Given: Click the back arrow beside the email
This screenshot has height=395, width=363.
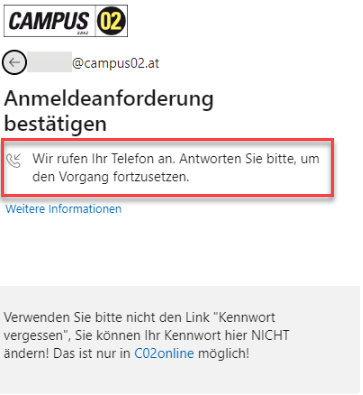Looking at the screenshot, I should pos(14,63).
